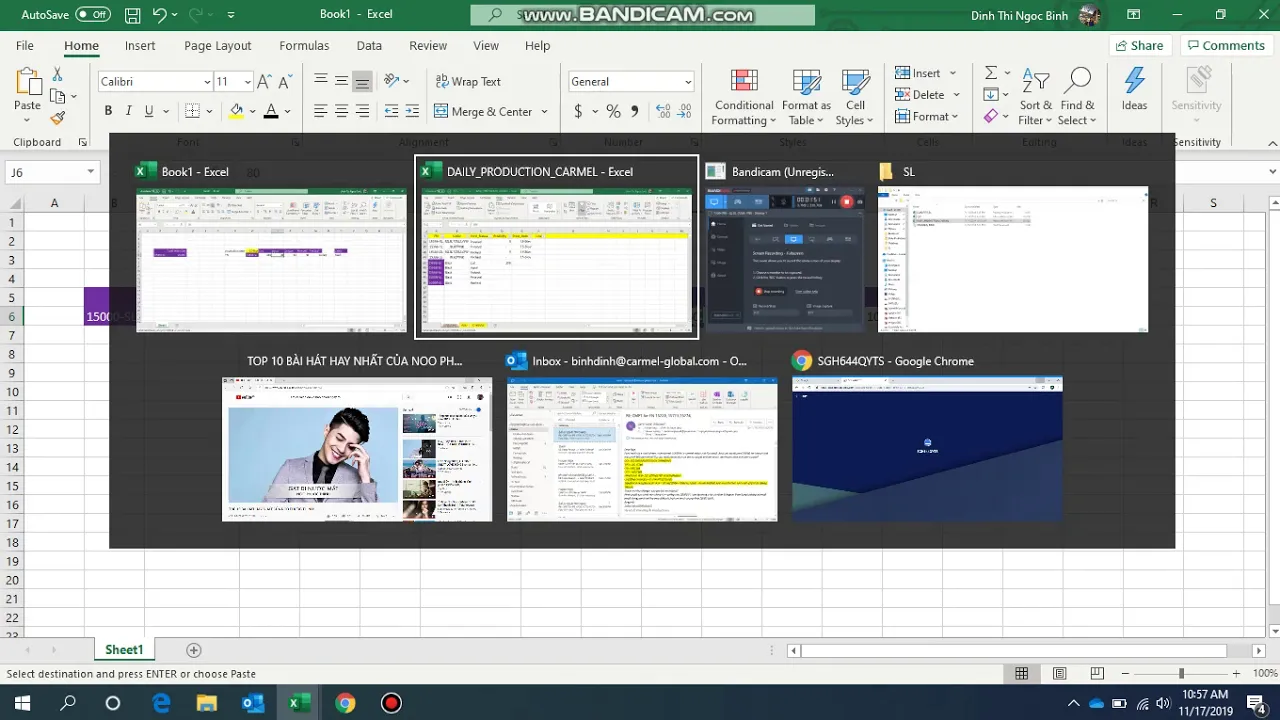Viewport: 1280px width, 720px height.
Task: Apply yellow Fill Color swatch
Action: pyautogui.click(x=237, y=111)
